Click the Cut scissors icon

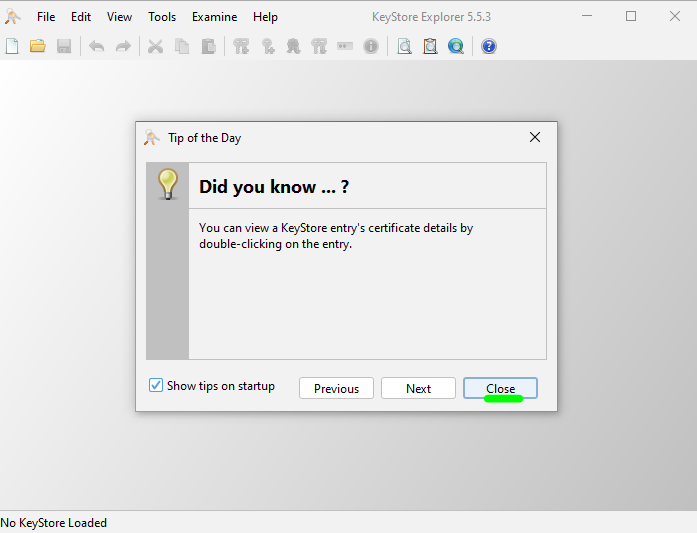[x=155, y=46]
